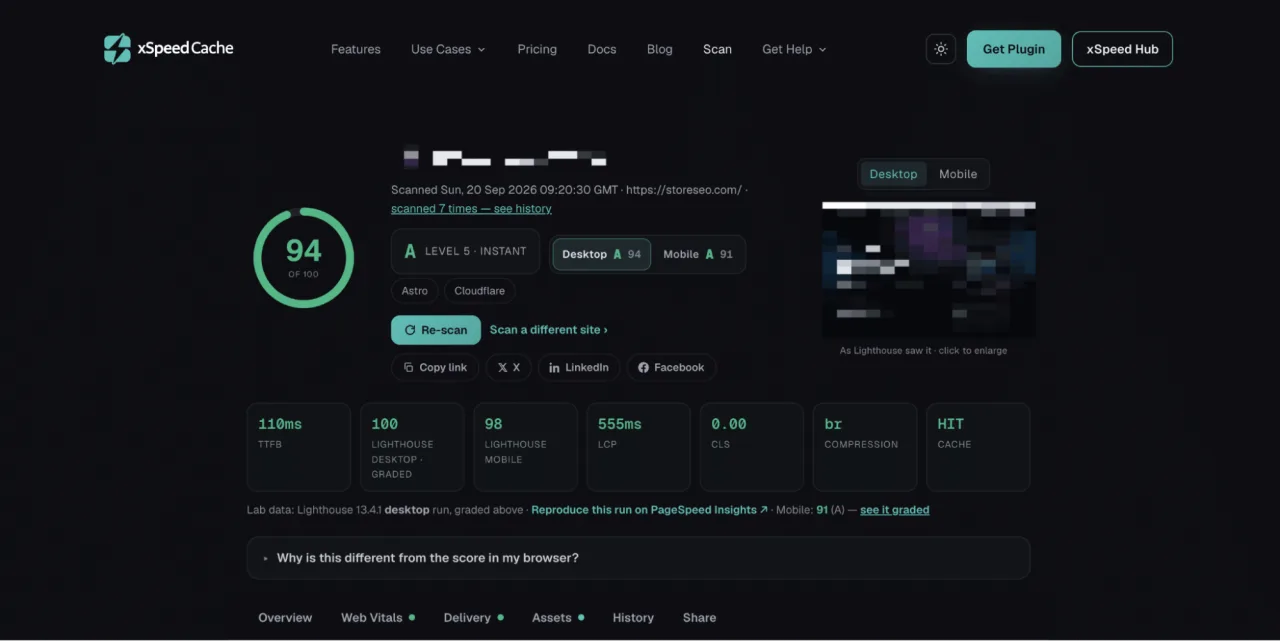Open the Get Help dropdown menu
1280x641 pixels.
794,49
